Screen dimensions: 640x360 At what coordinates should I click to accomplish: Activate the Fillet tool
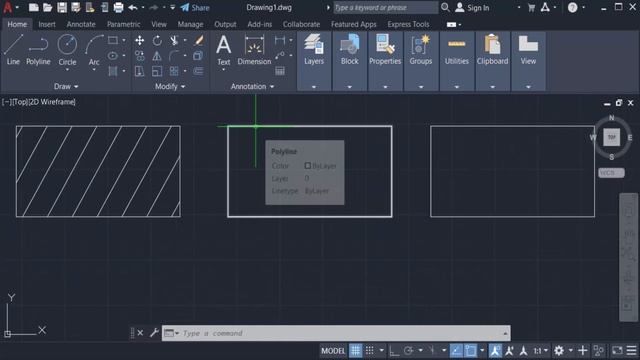[174, 56]
